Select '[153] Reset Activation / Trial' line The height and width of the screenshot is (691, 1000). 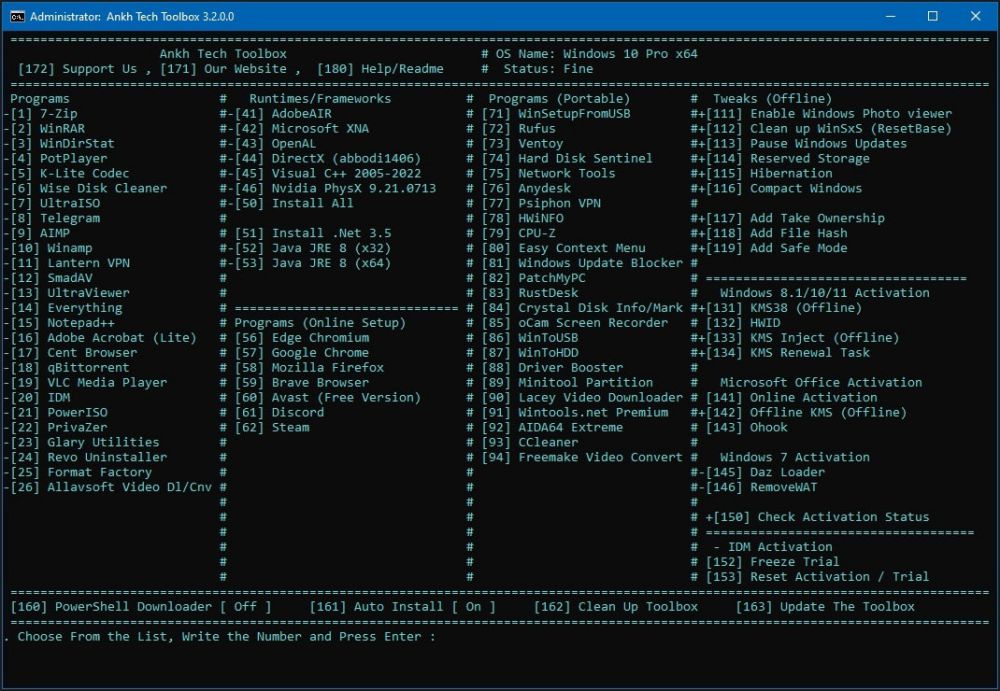tap(818, 577)
